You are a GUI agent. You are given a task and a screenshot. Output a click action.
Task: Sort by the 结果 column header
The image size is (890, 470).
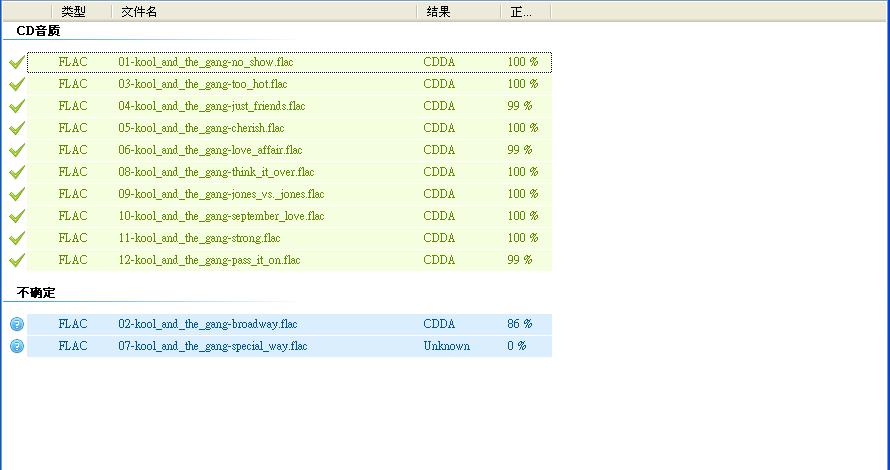[459, 12]
